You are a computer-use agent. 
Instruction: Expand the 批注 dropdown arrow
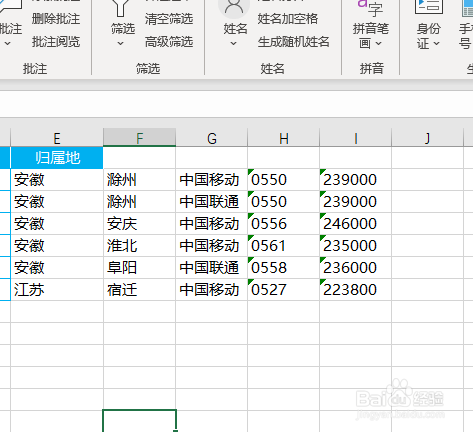(7, 44)
